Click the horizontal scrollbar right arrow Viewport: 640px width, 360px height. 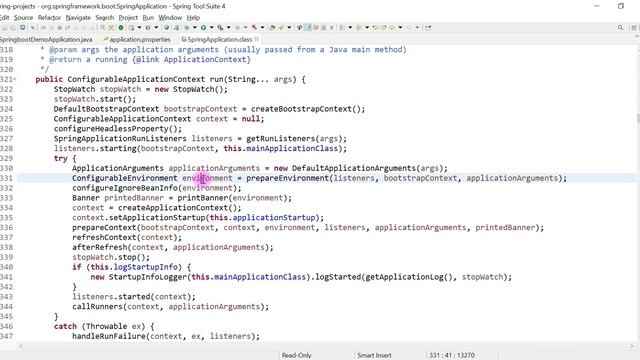pyautogui.click(x=632, y=346)
